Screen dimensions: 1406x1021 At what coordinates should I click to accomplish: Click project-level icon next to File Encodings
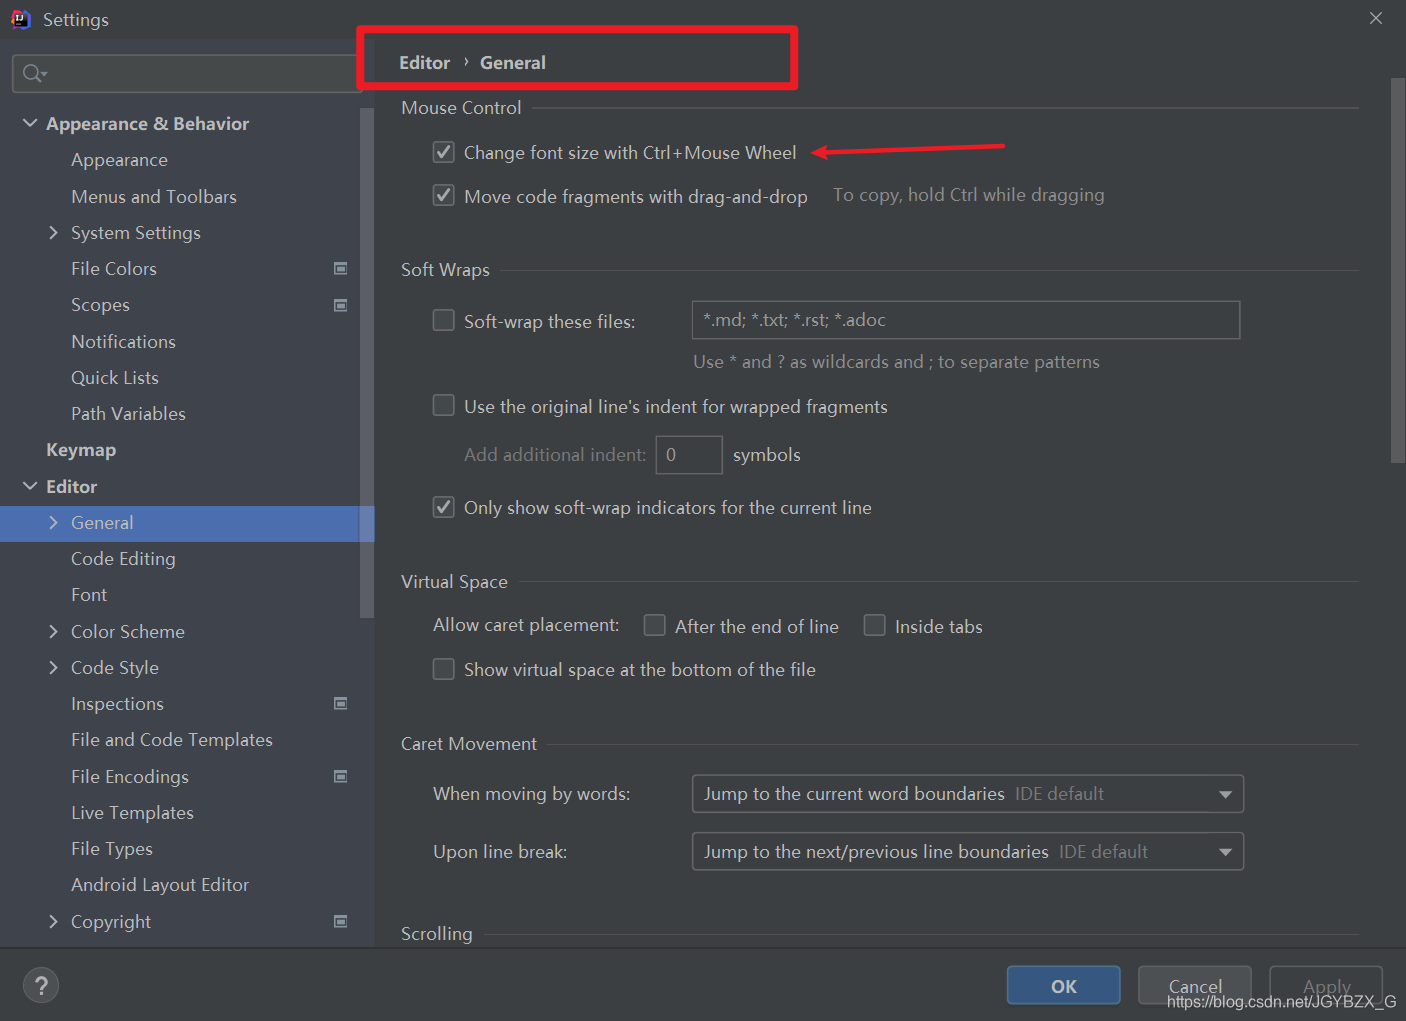340,776
